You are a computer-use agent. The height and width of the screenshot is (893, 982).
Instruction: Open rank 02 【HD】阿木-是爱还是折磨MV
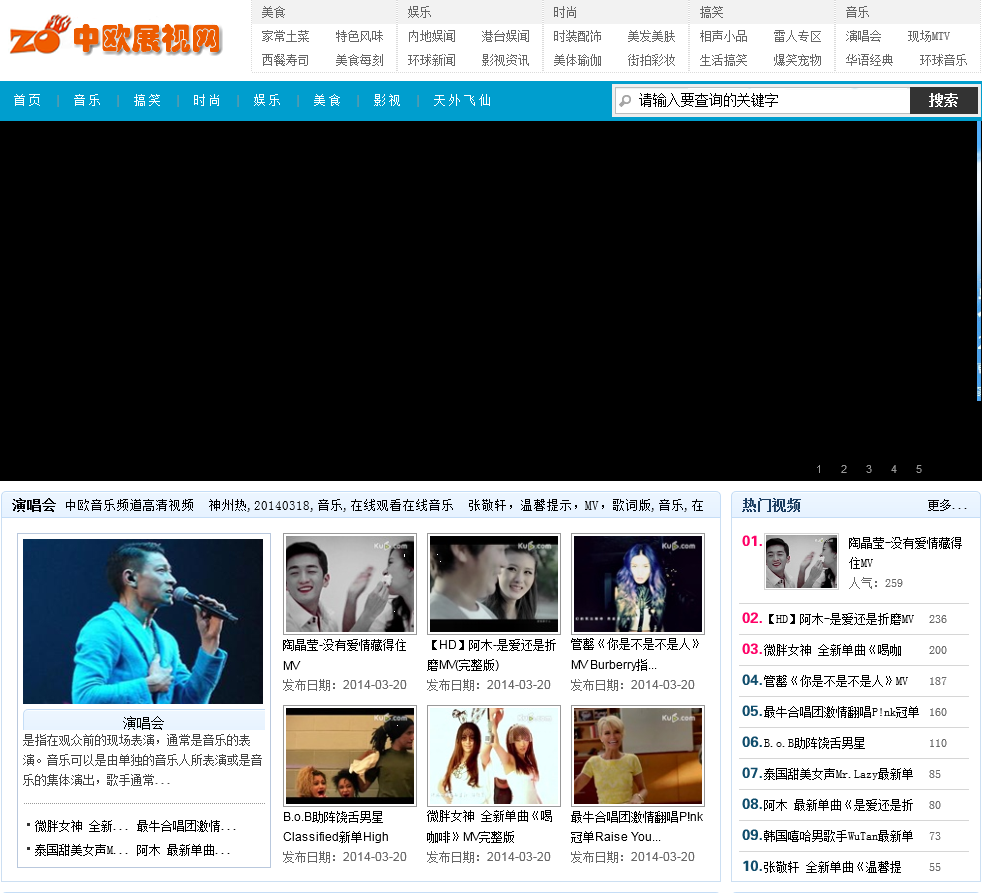(x=839, y=619)
